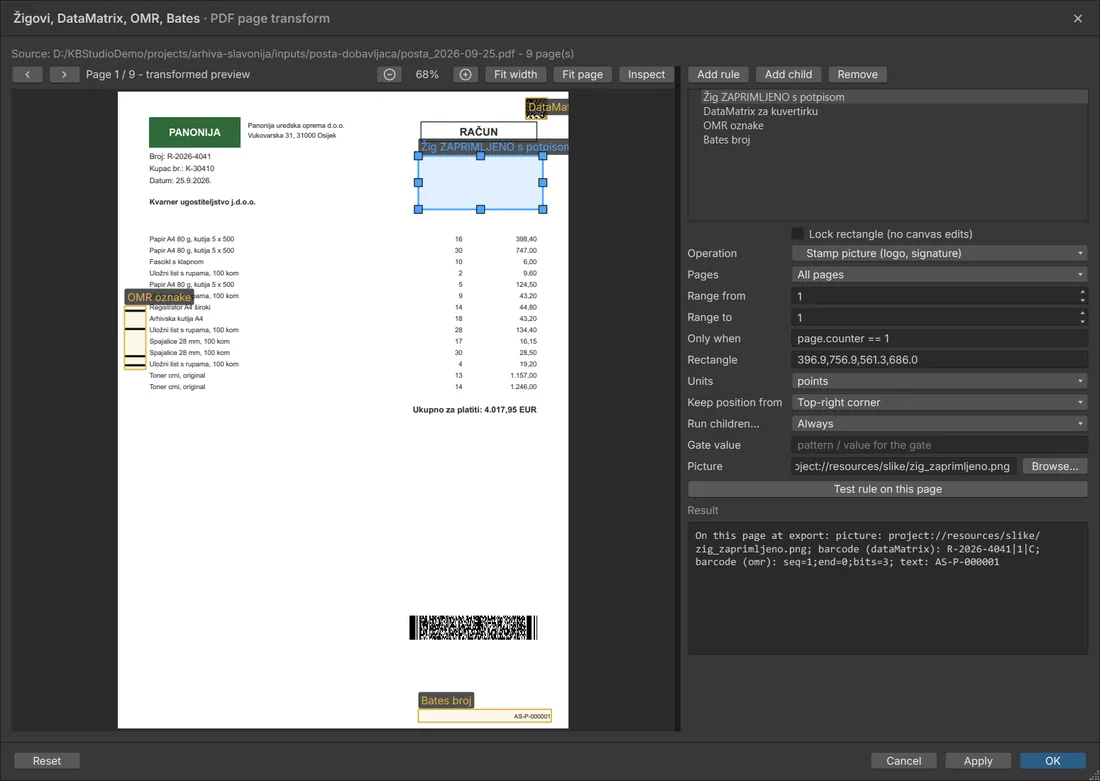
Task: Click the Fit page button
Action: click(x=582, y=74)
